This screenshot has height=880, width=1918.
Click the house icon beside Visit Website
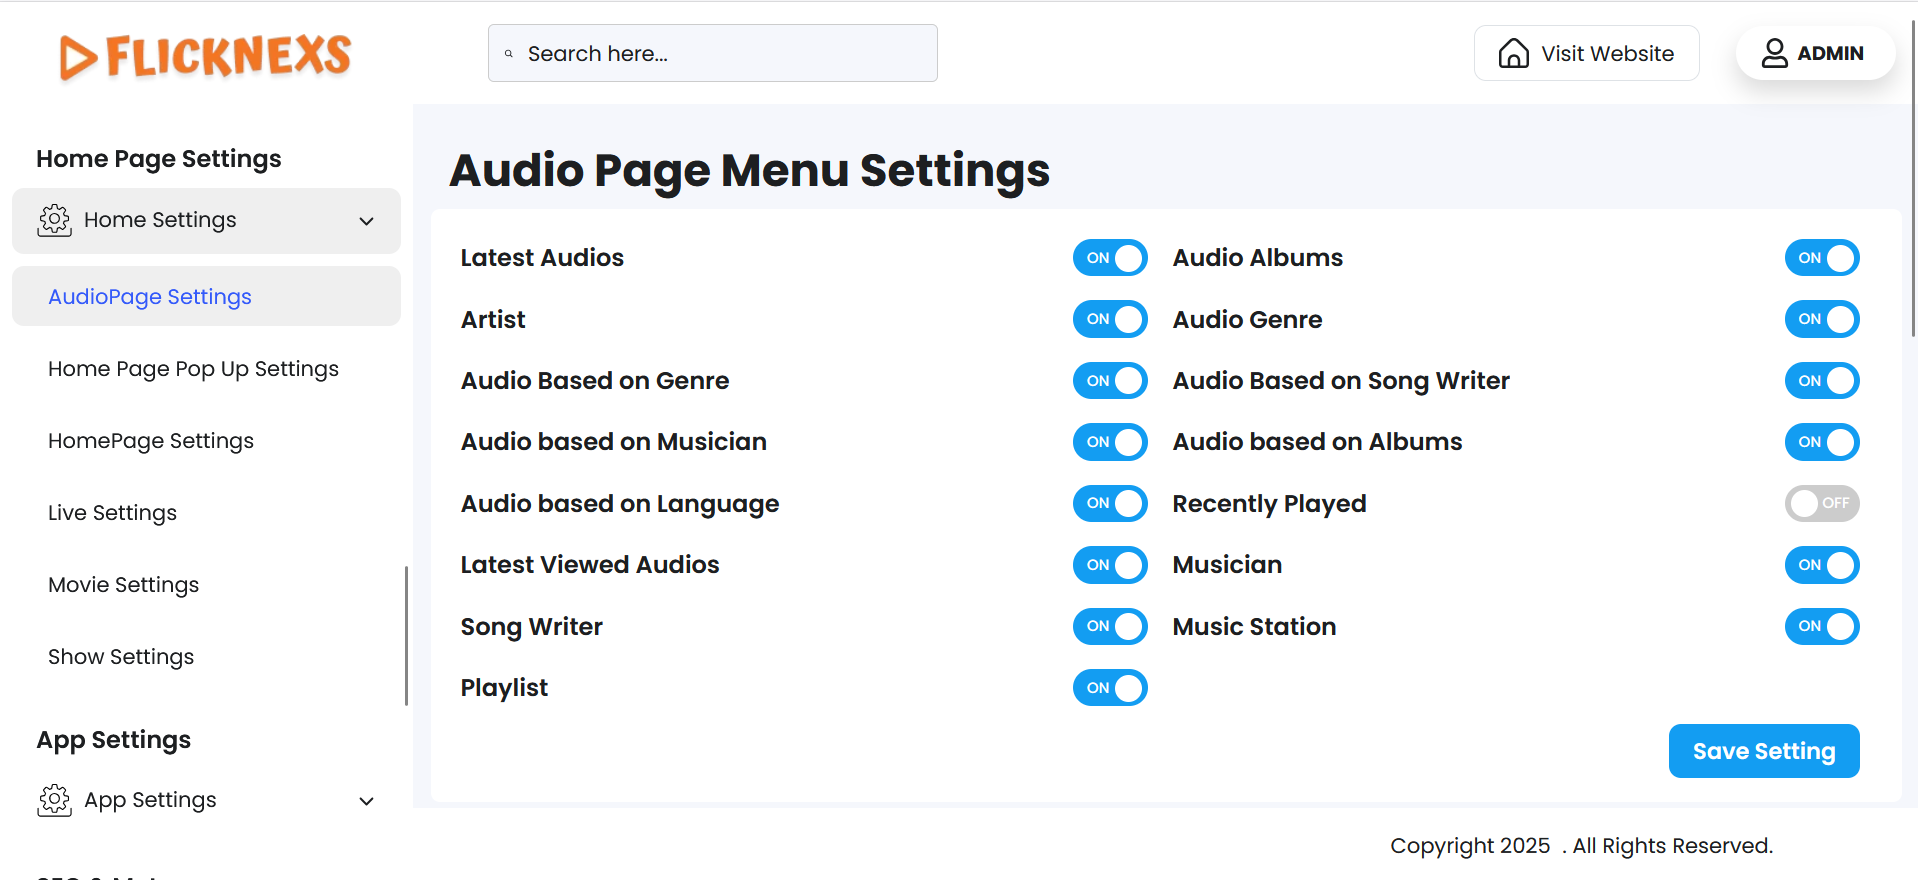pyautogui.click(x=1513, y=53)
